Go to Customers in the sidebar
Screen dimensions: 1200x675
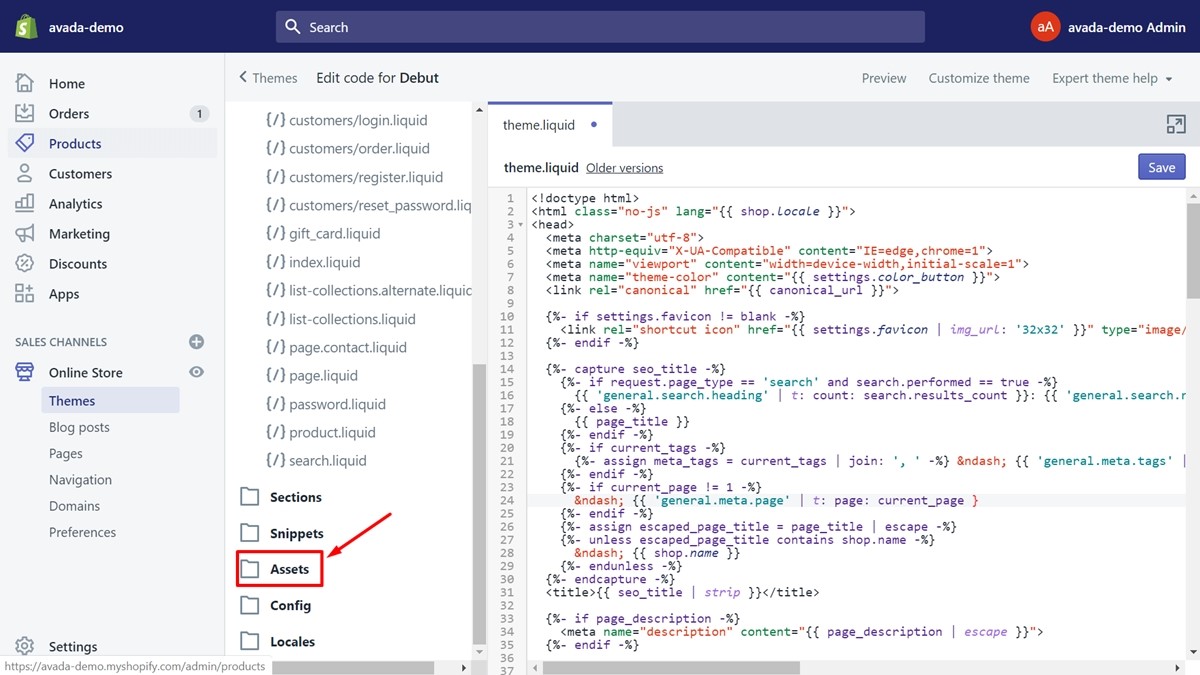point(80,174)
